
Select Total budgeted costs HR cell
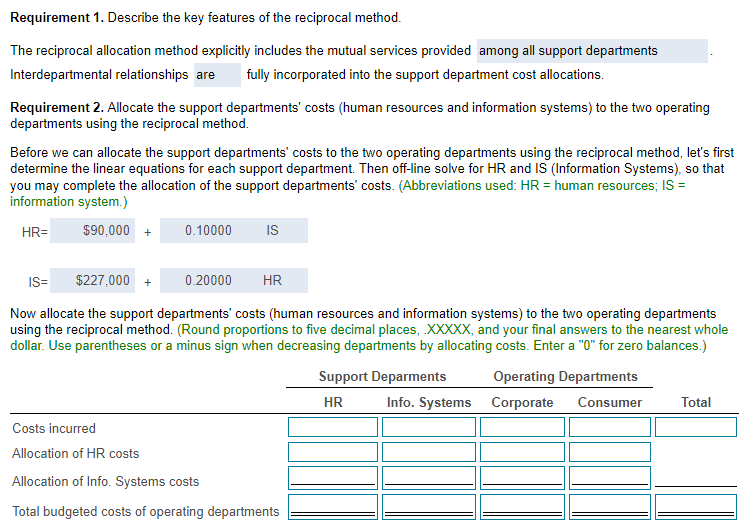click(333, 507)
